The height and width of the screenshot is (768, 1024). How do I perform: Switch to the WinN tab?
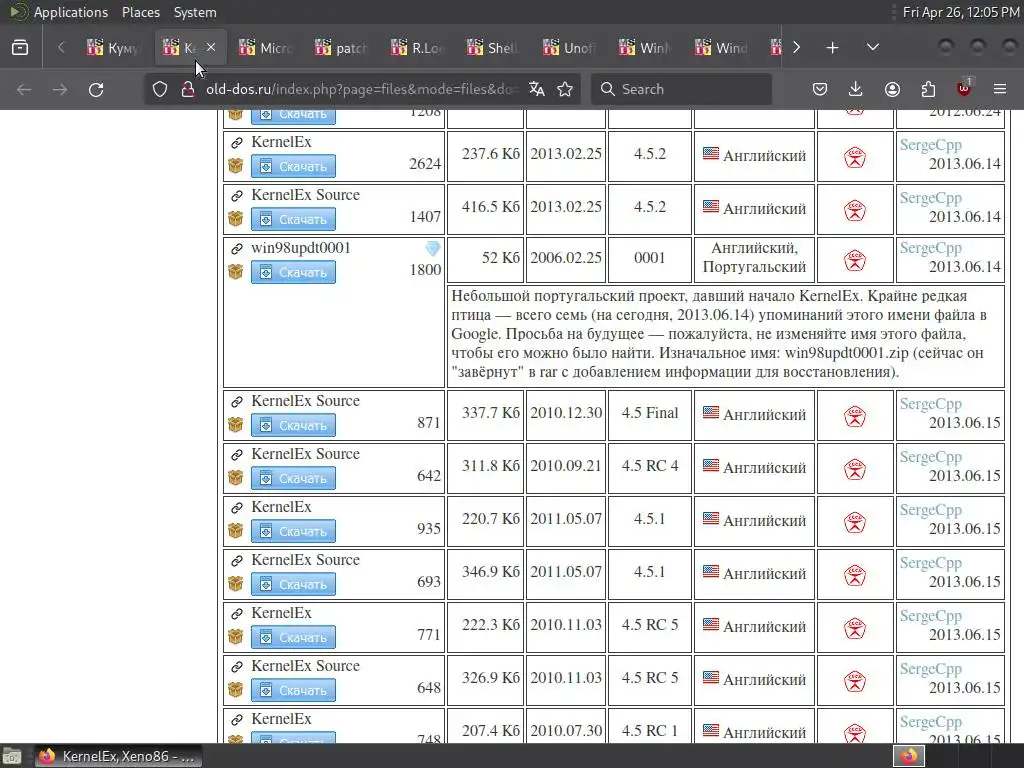645,48
